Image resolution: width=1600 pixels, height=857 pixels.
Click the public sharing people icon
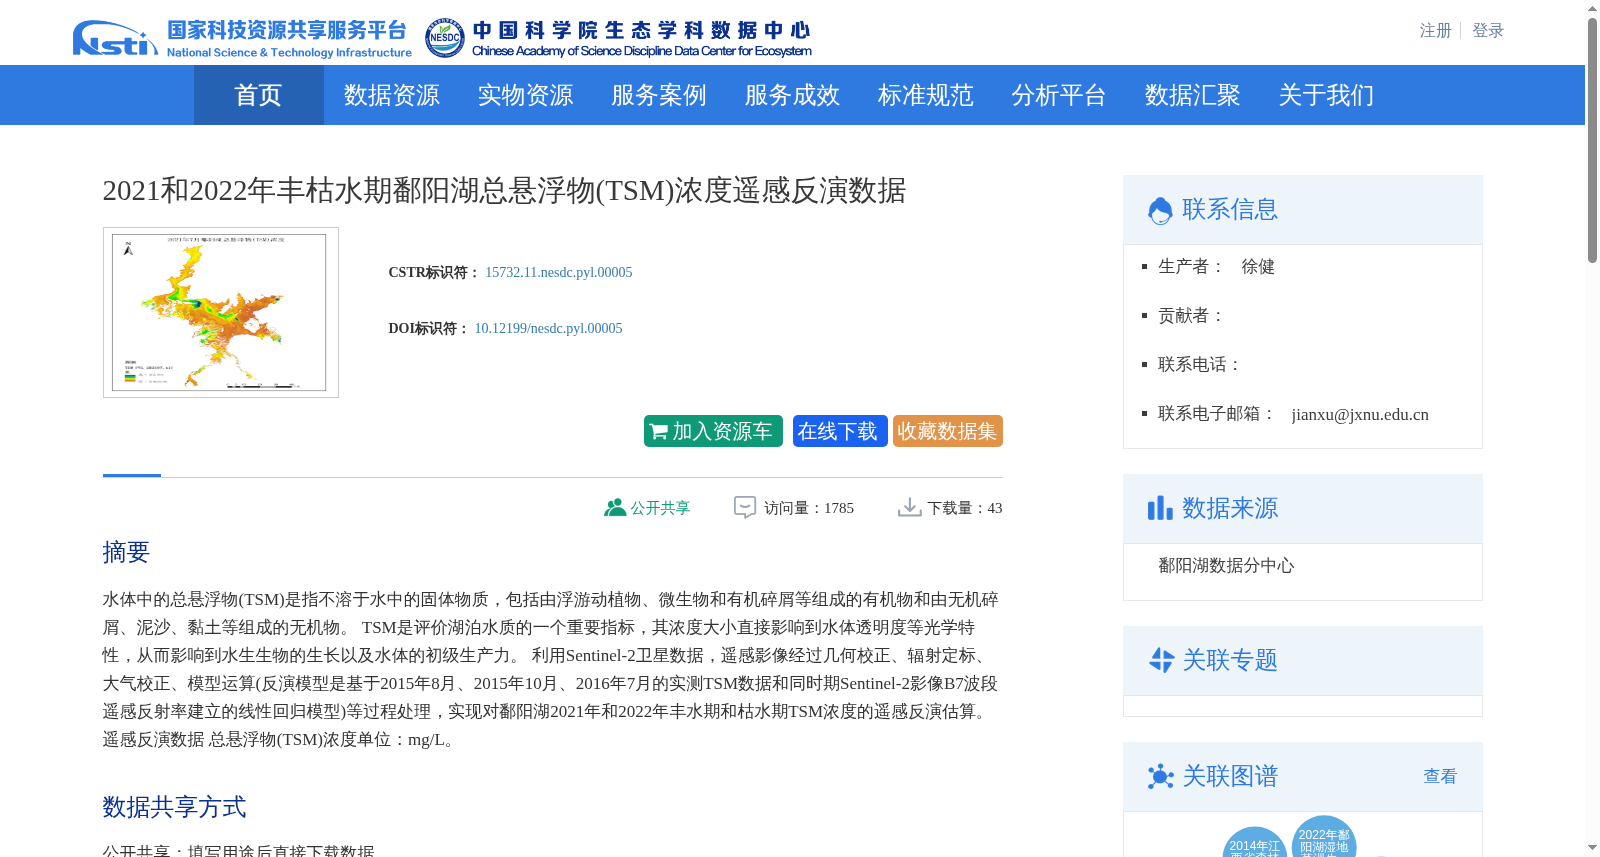coord(615,508)
